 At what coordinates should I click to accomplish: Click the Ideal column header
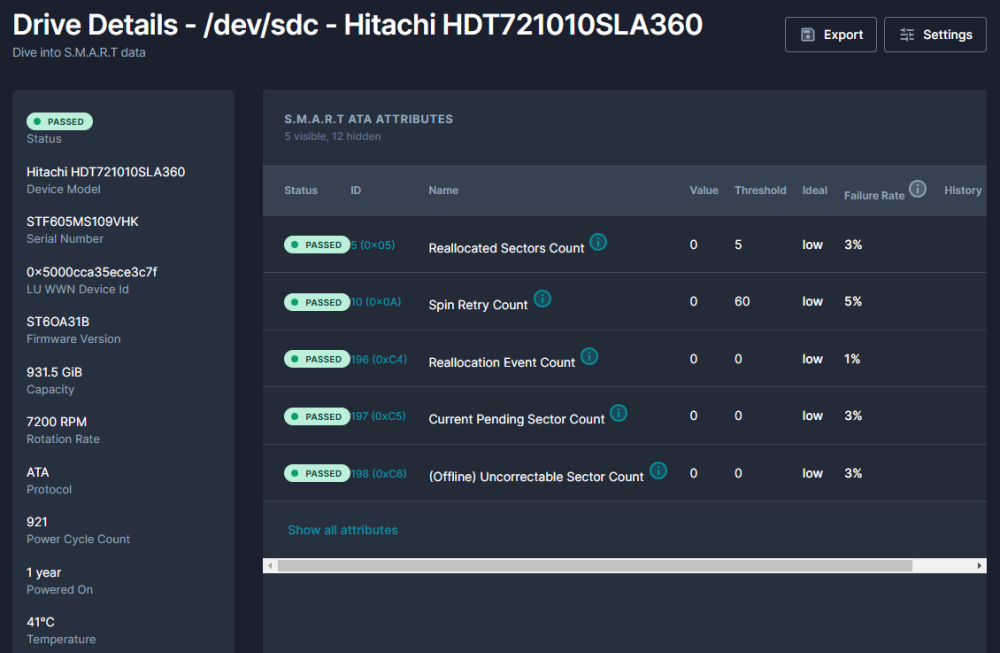click(814, 190)
